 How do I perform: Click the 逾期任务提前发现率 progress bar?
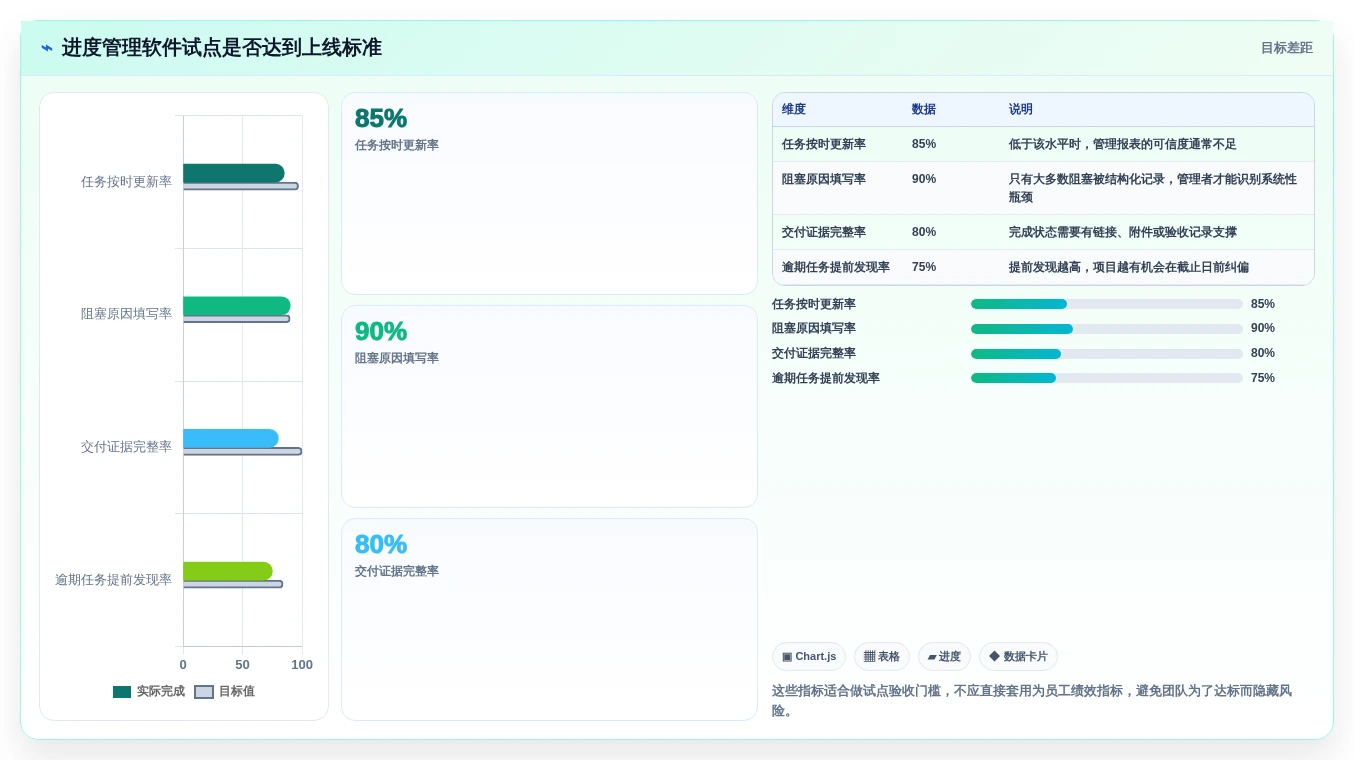tap(1107, 378)
